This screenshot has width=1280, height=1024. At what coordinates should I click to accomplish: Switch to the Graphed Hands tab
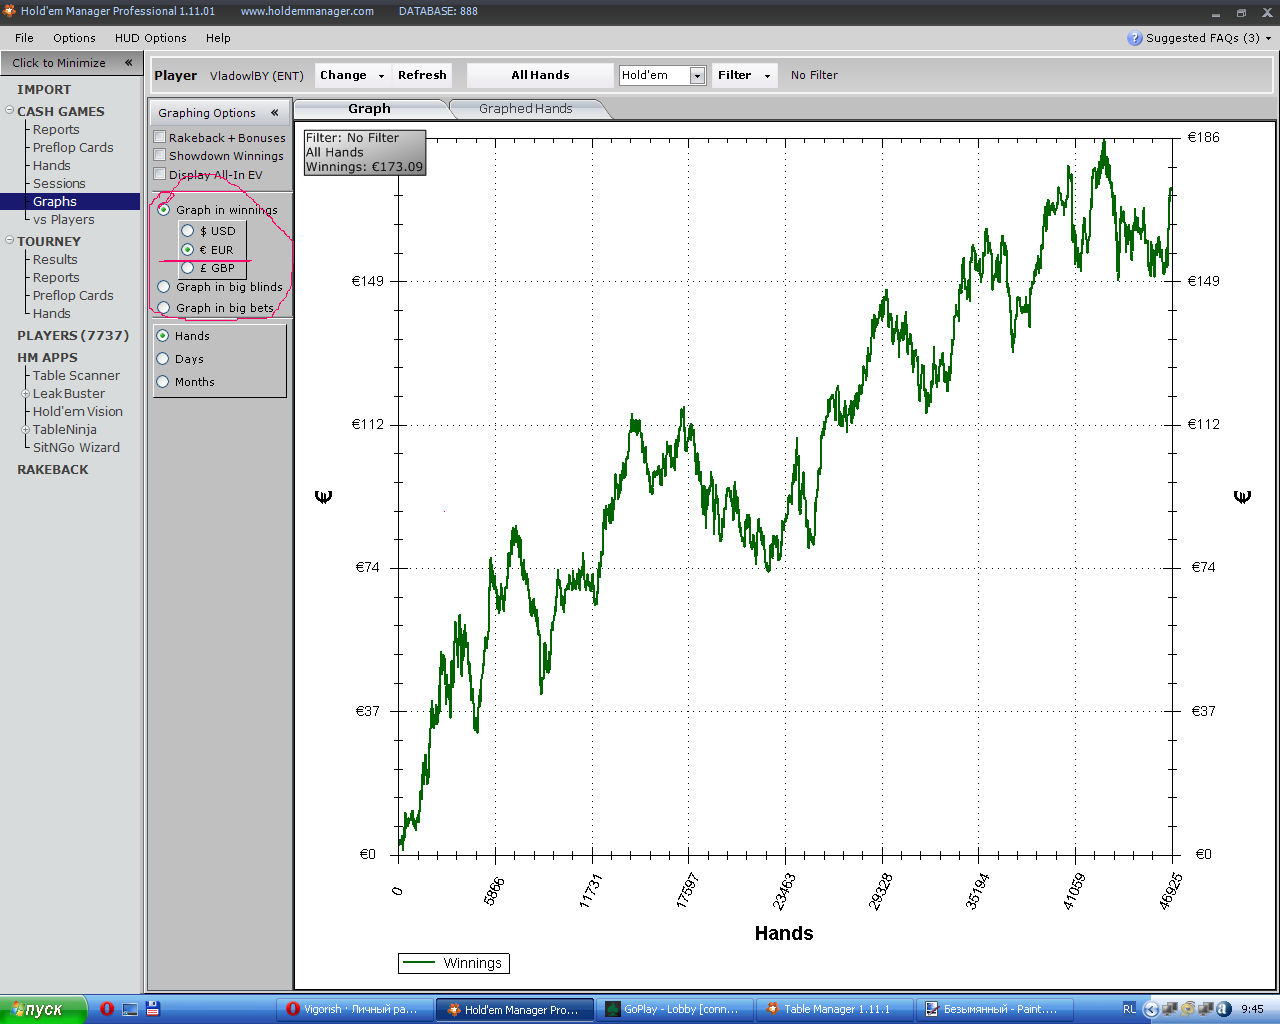(525, 109)
